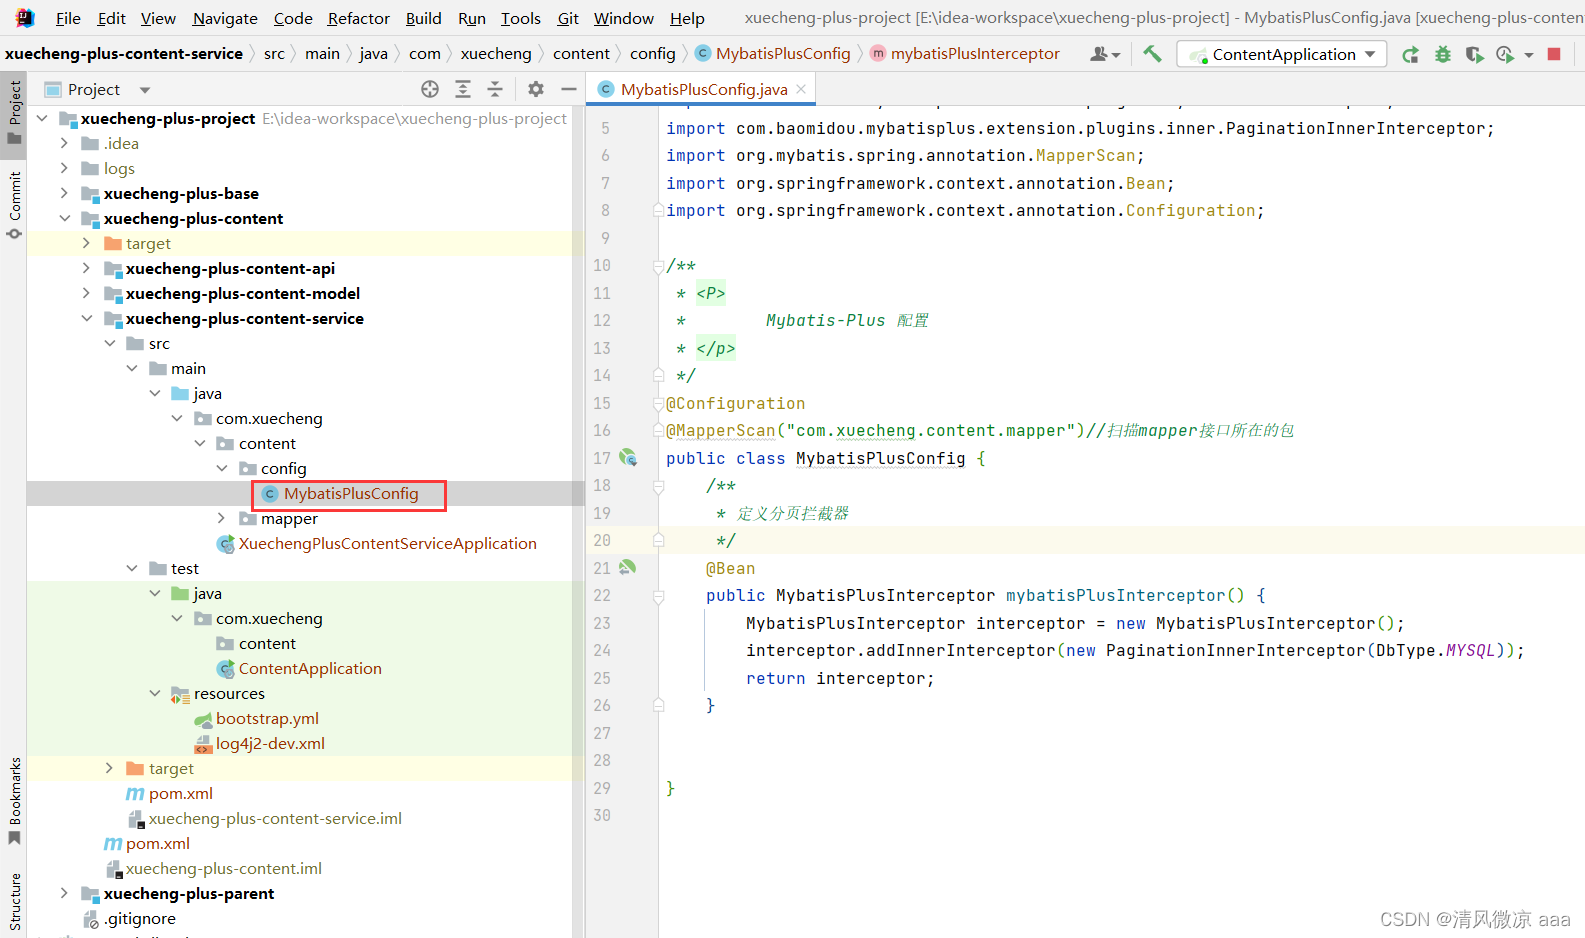The width and height of the screenshot is (1585, 938).
Task: Expand the mapper package
Action: point(222,518)
